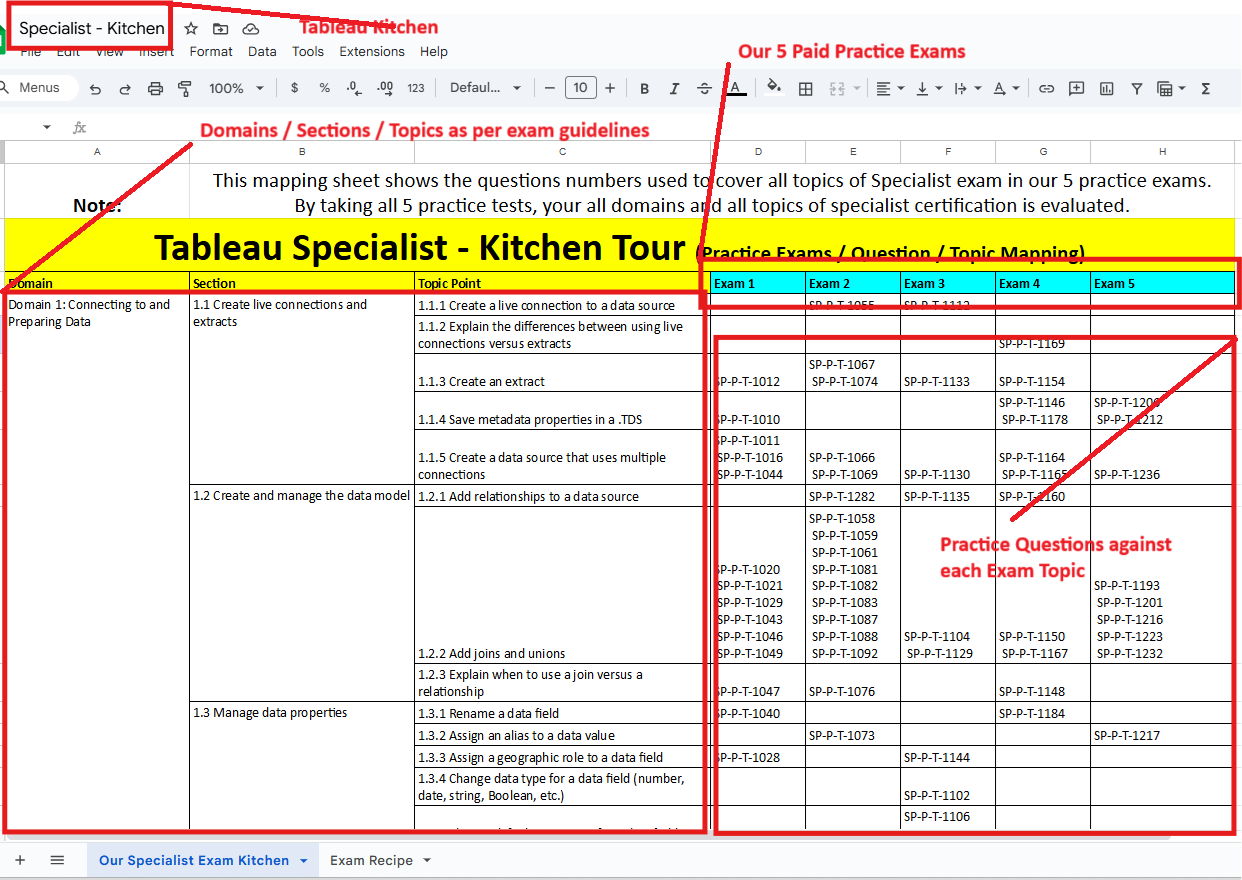Viewport: 1242px width, 880px height.
Task: Show all sheets list
Action: click(57, 860)
